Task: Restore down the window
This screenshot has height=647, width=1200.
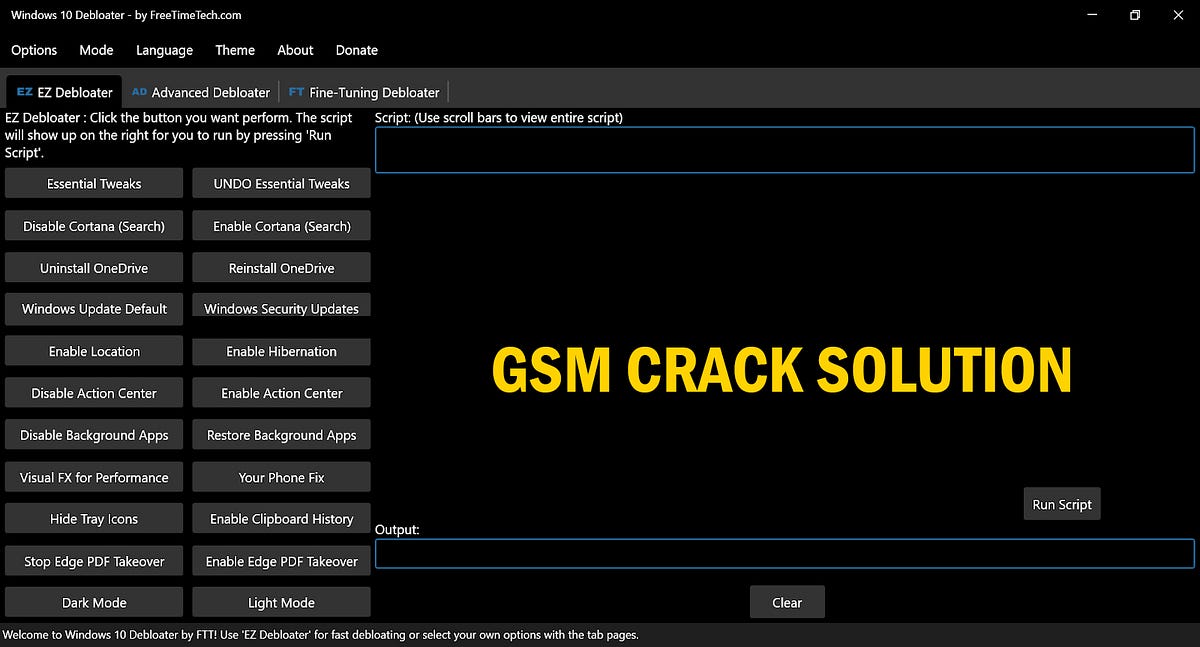Action: pos(1135,15)
